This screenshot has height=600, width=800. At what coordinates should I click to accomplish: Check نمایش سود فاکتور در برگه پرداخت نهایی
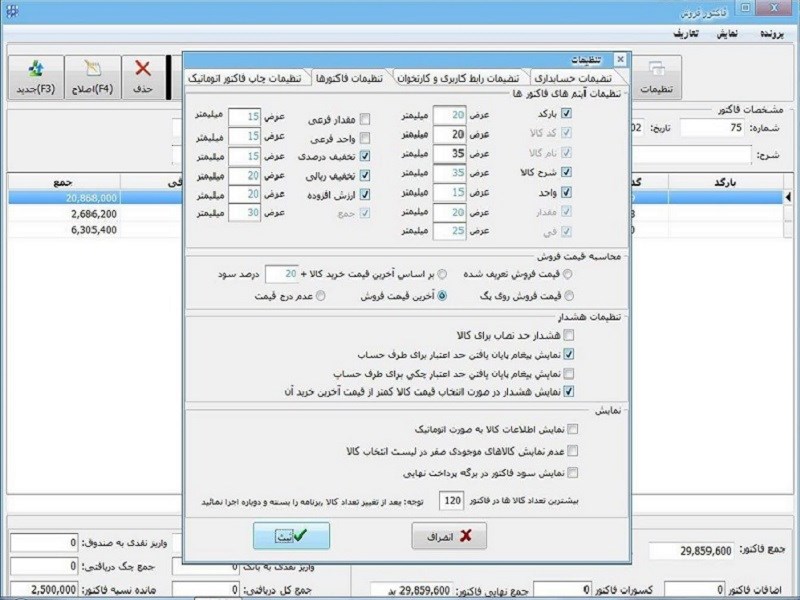[573, 471]
